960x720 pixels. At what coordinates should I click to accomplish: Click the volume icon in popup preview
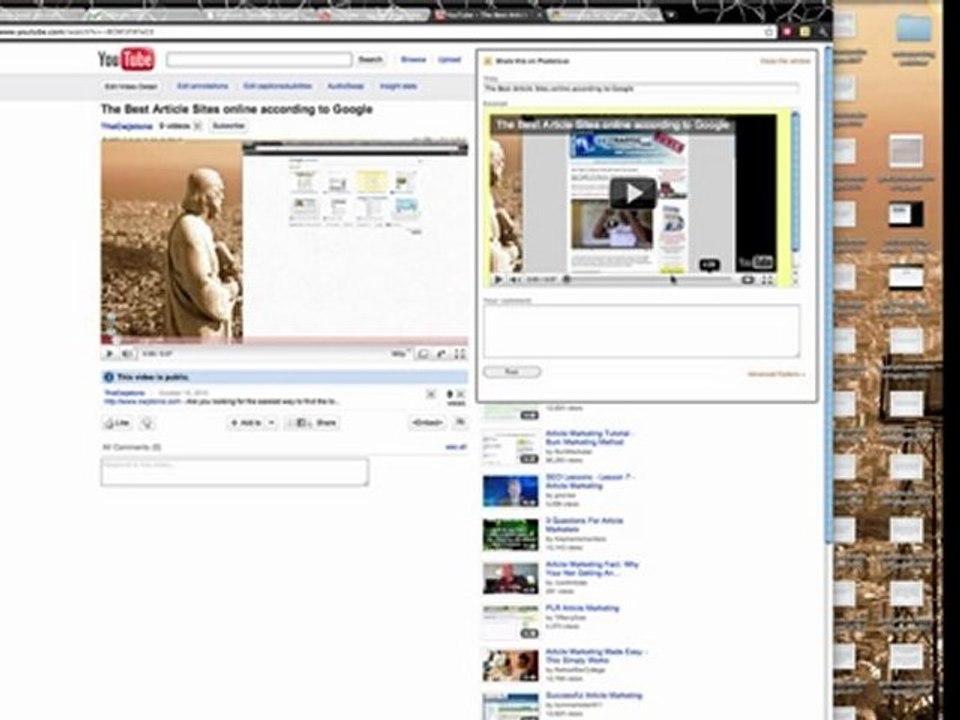point(516,280)
